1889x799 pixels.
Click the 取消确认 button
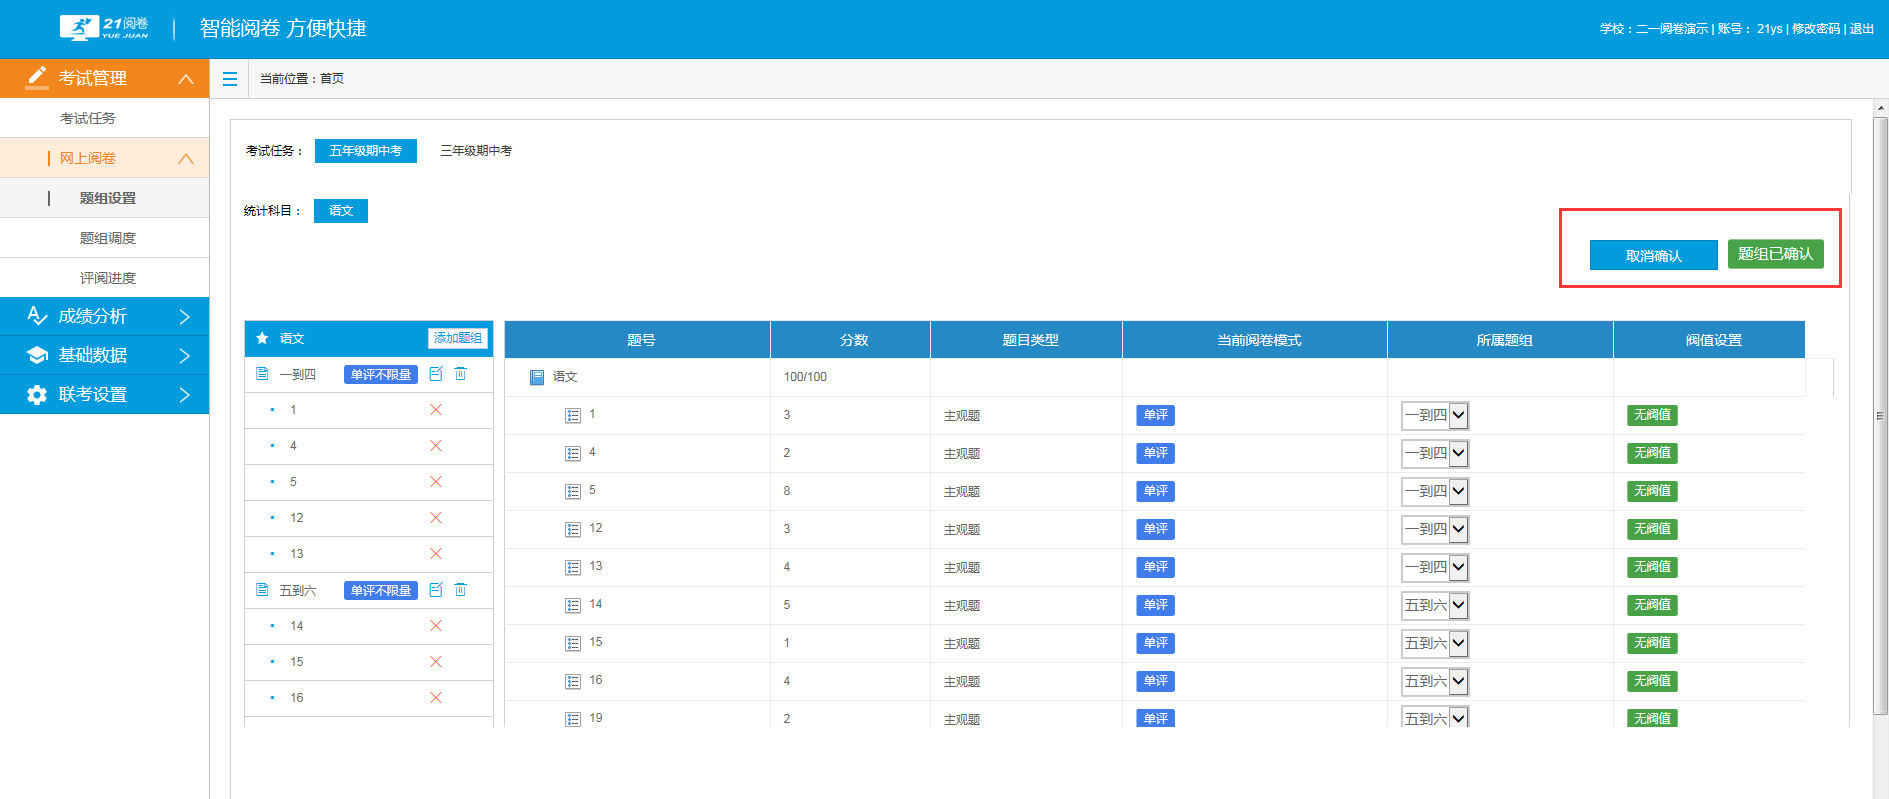(1654, 255)
